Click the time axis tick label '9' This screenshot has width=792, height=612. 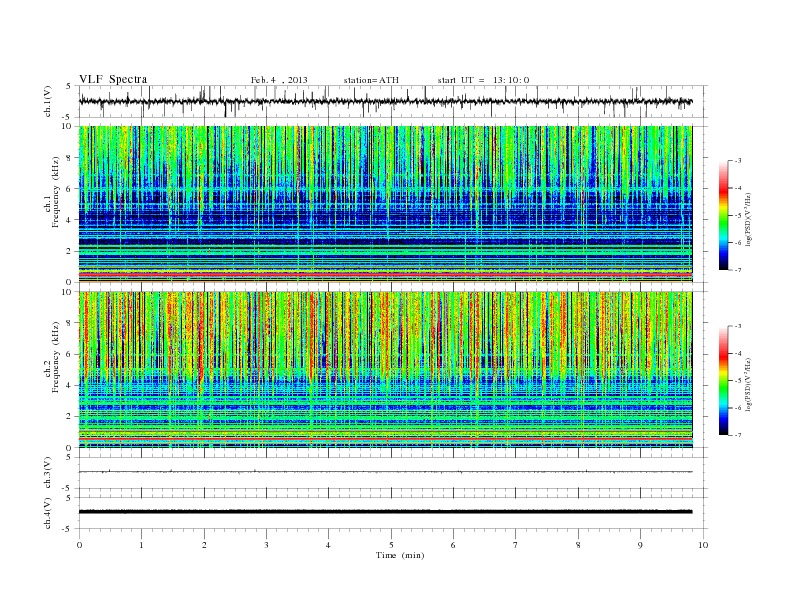tap(640, 545)
